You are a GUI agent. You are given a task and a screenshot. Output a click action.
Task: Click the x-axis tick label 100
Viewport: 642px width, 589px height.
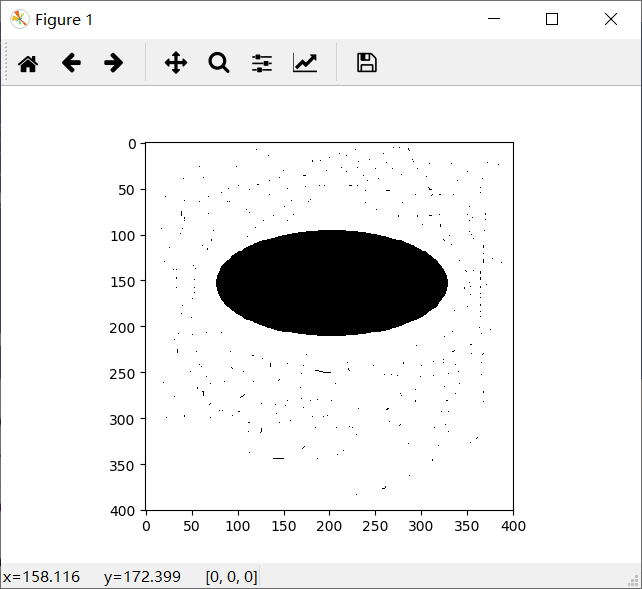coord(237,526)
